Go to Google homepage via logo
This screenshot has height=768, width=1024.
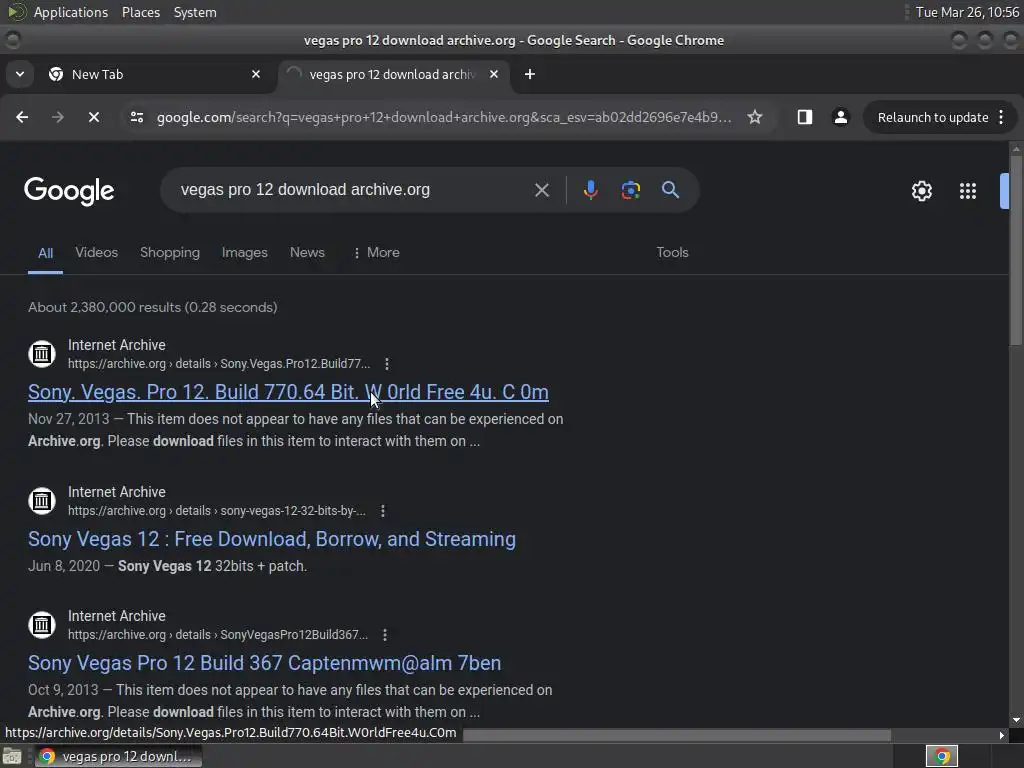[x=69, y=191]
